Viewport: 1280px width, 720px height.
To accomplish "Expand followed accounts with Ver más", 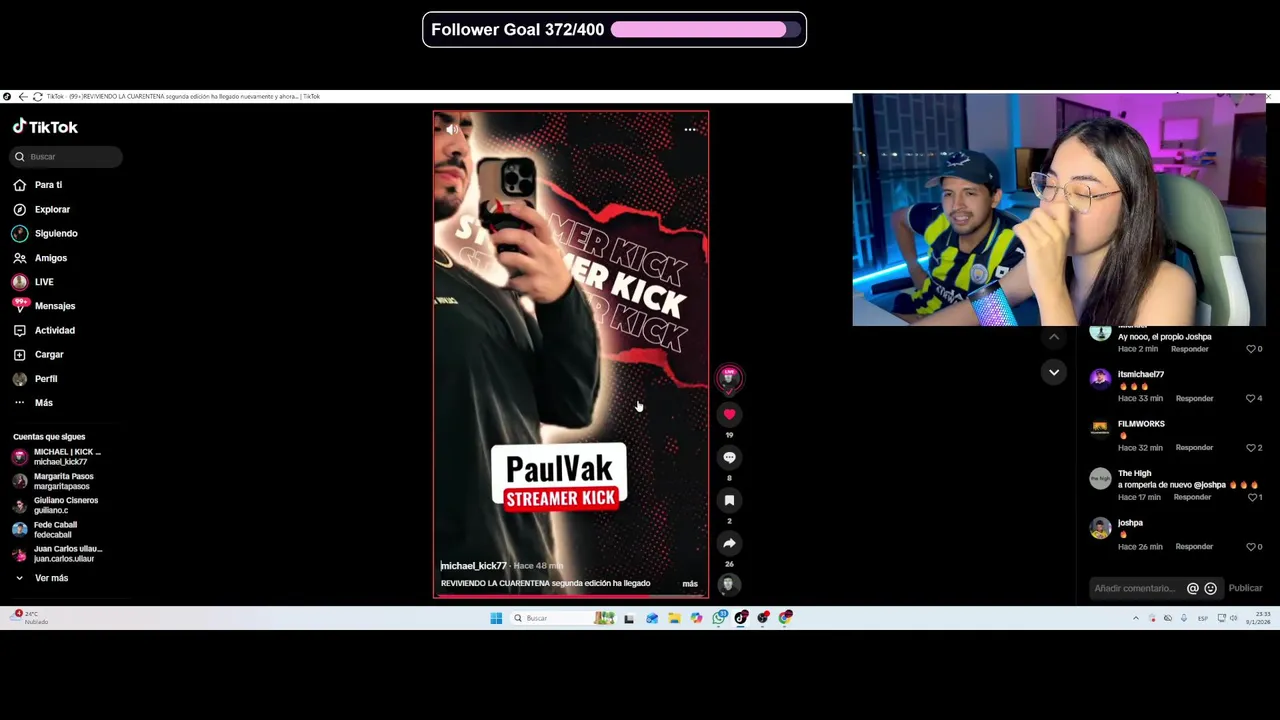I will 42,578.
